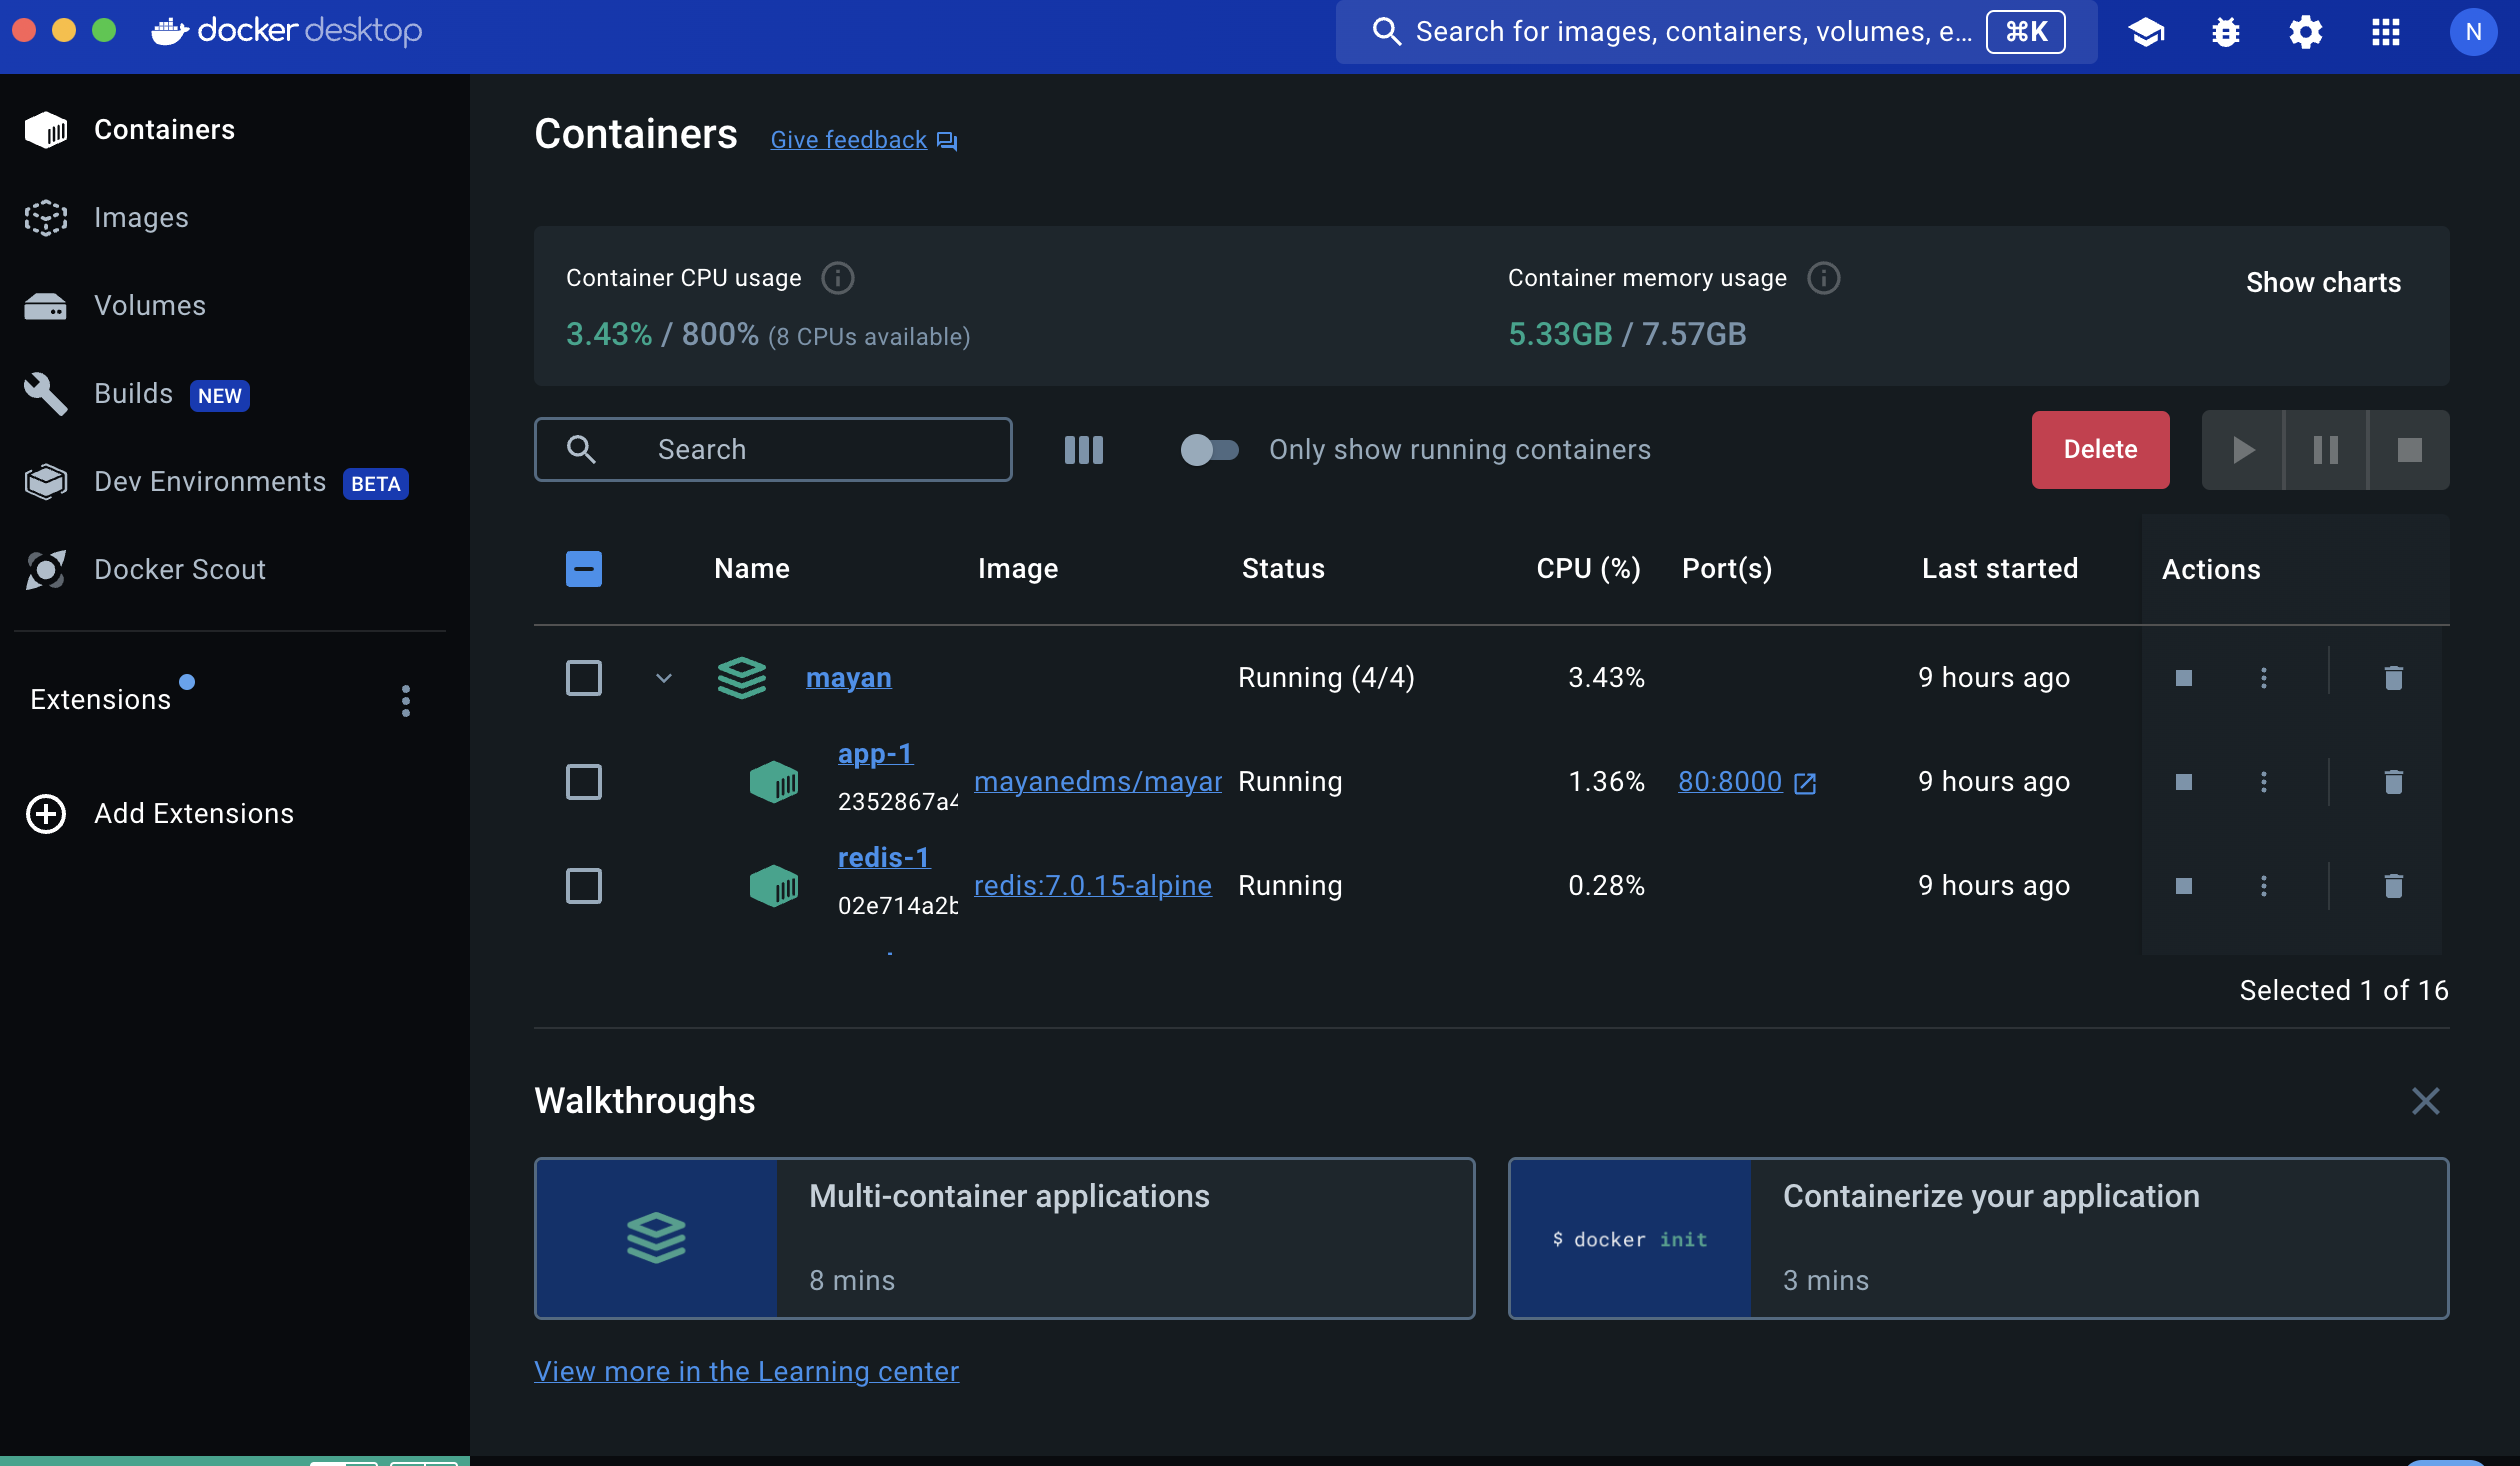The height and width of the screenshot is (1466, 2520).
Task: Delete redis-1 container via trash icon
Action: click(2393, 886)
